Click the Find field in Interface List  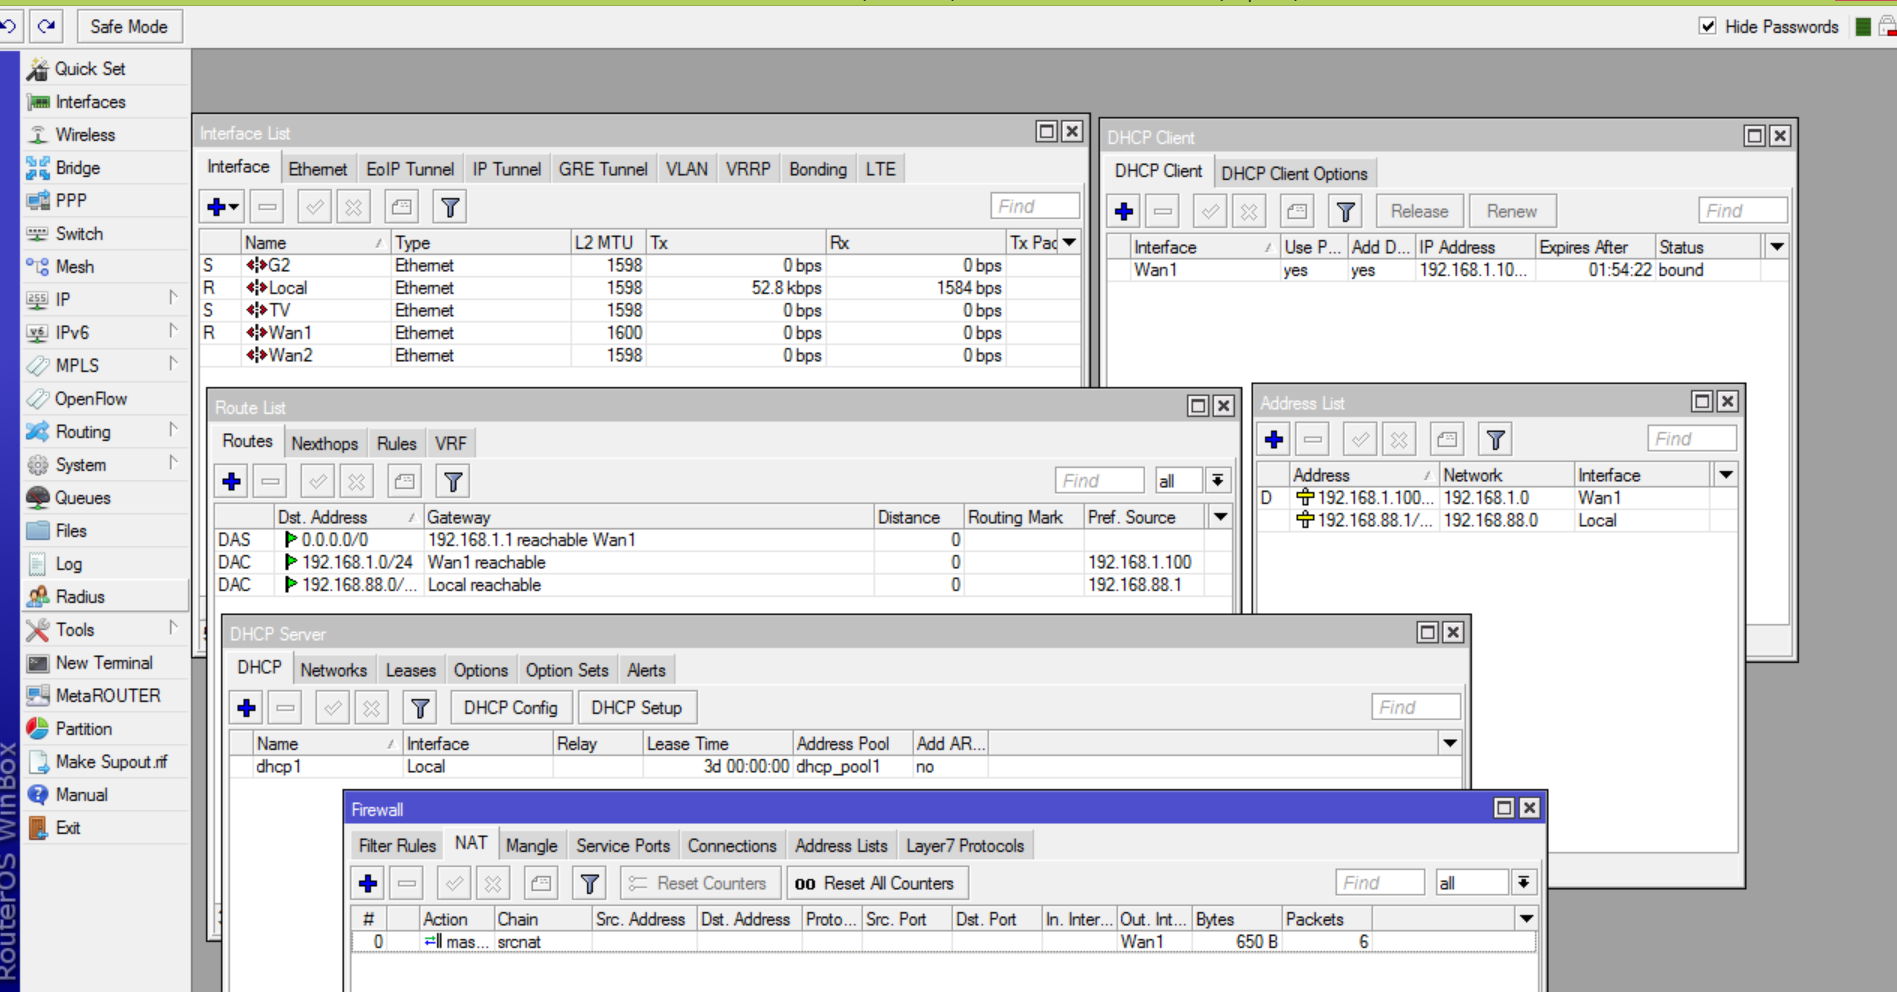coord(1034,207)
